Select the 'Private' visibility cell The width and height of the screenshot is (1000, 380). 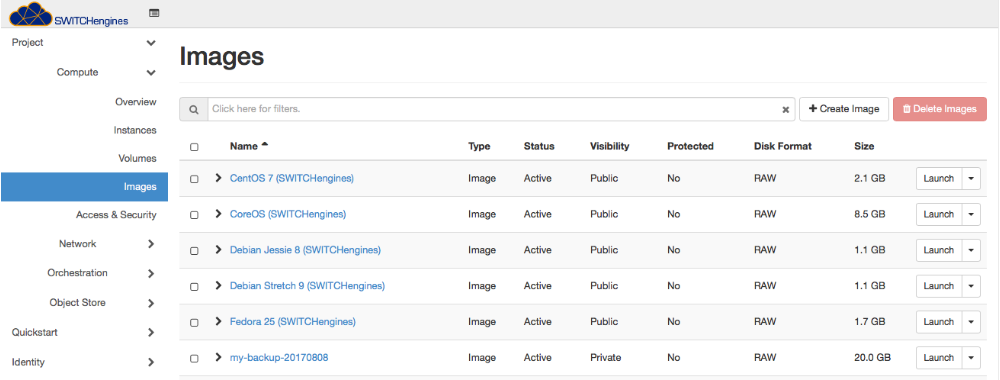point(605,358)
